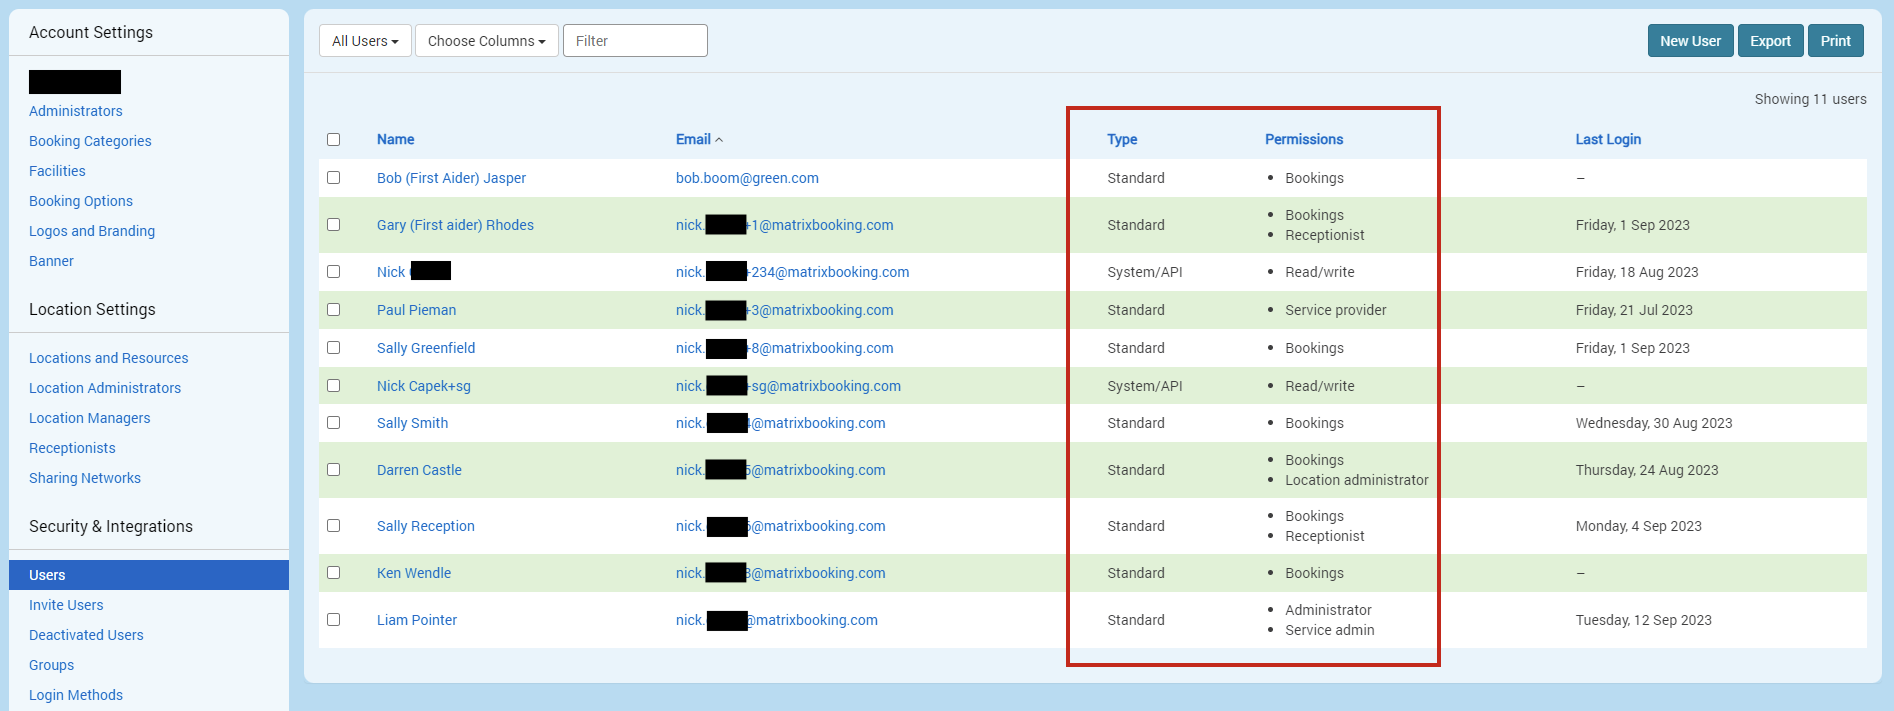This screenshot has width=1894, height=711.
Task: Open Locations and Resources settings
Action: (x=108, y=358)
